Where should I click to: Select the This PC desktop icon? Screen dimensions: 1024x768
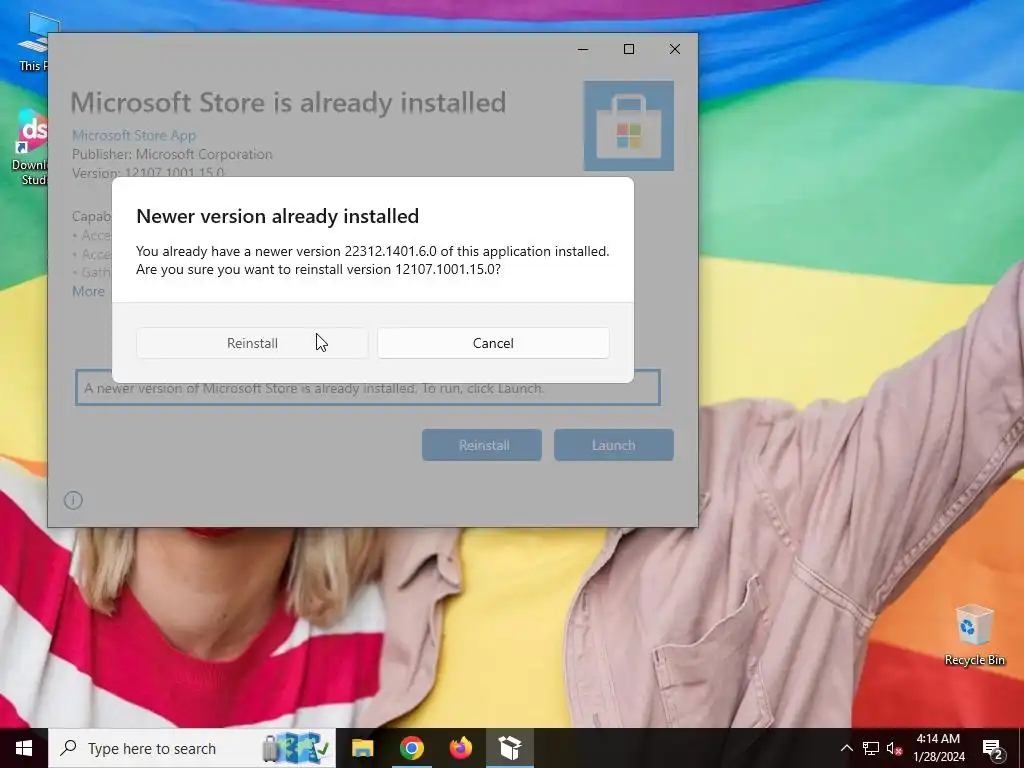point(33,42)
